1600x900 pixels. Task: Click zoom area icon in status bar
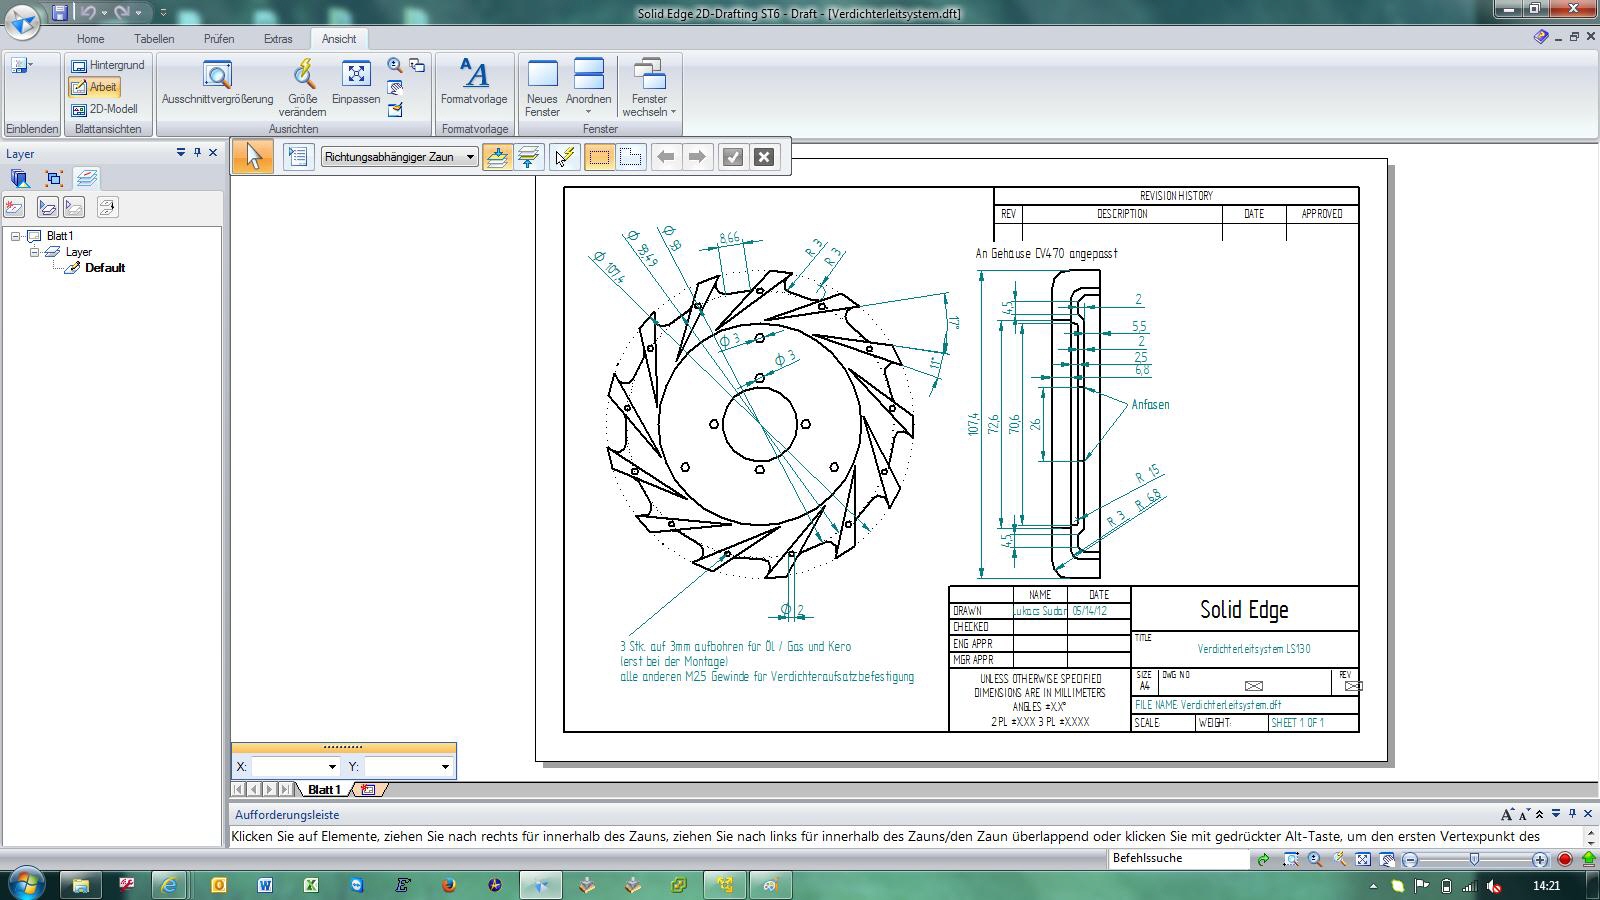click(x=1291, y=859)
